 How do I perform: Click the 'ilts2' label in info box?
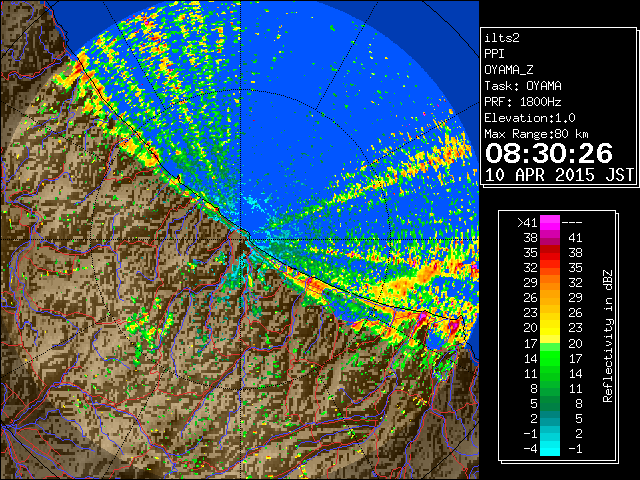(502, 38)
